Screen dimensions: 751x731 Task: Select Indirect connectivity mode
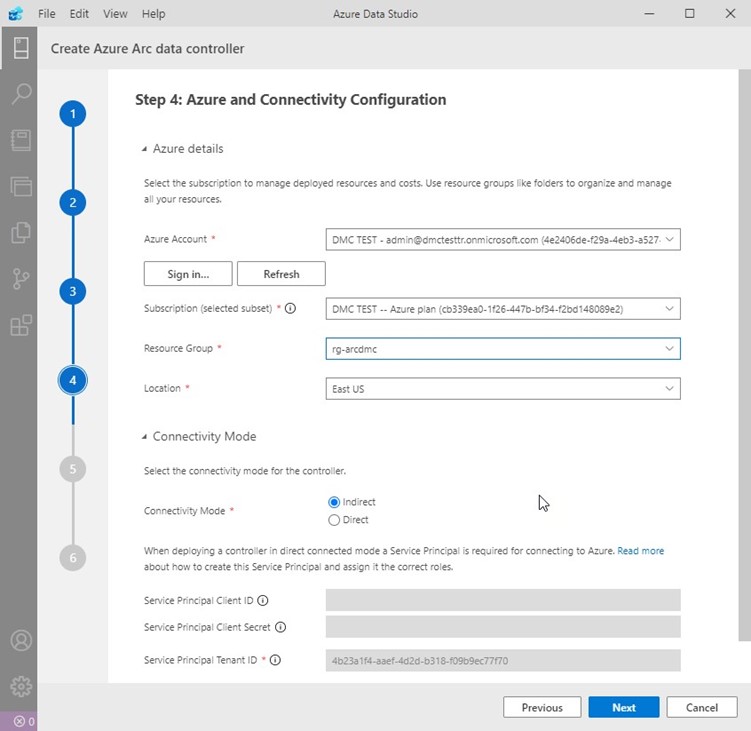[334, 502]
